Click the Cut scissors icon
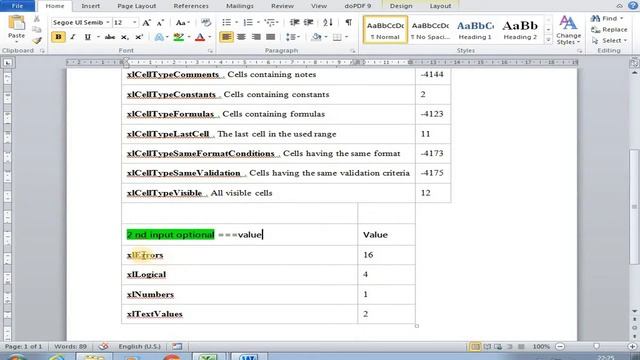640x360 pixels. click(37, 19)
